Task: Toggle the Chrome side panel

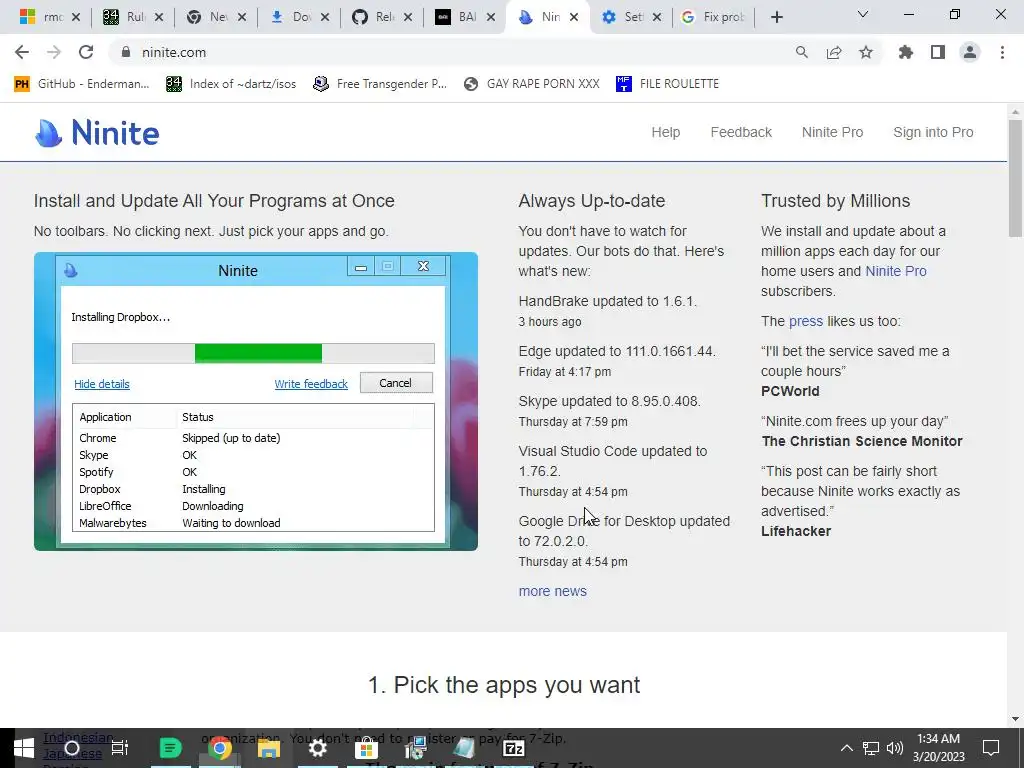Action: pos(938,52)
